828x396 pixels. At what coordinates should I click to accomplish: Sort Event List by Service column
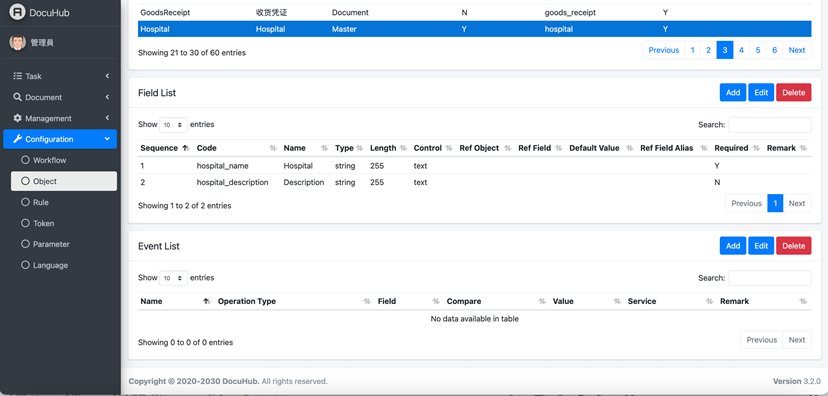(x=671, y=301)
